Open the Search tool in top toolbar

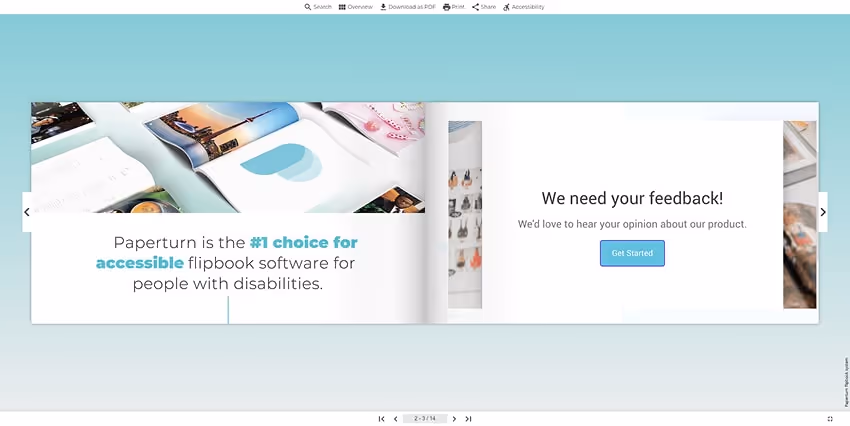pyautogui.click(x=318, y=7)
